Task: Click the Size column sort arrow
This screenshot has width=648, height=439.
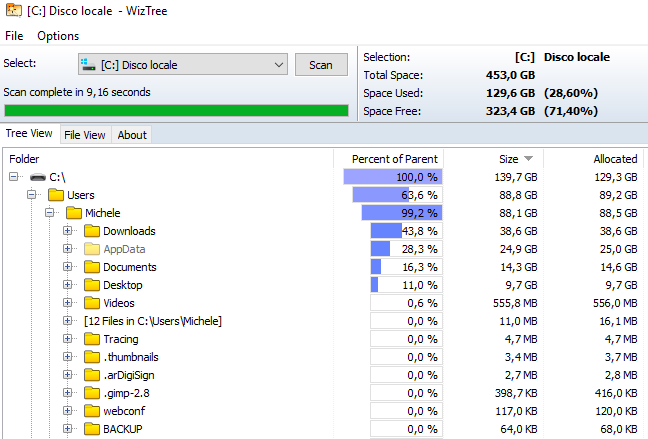Action: [528, 159]
